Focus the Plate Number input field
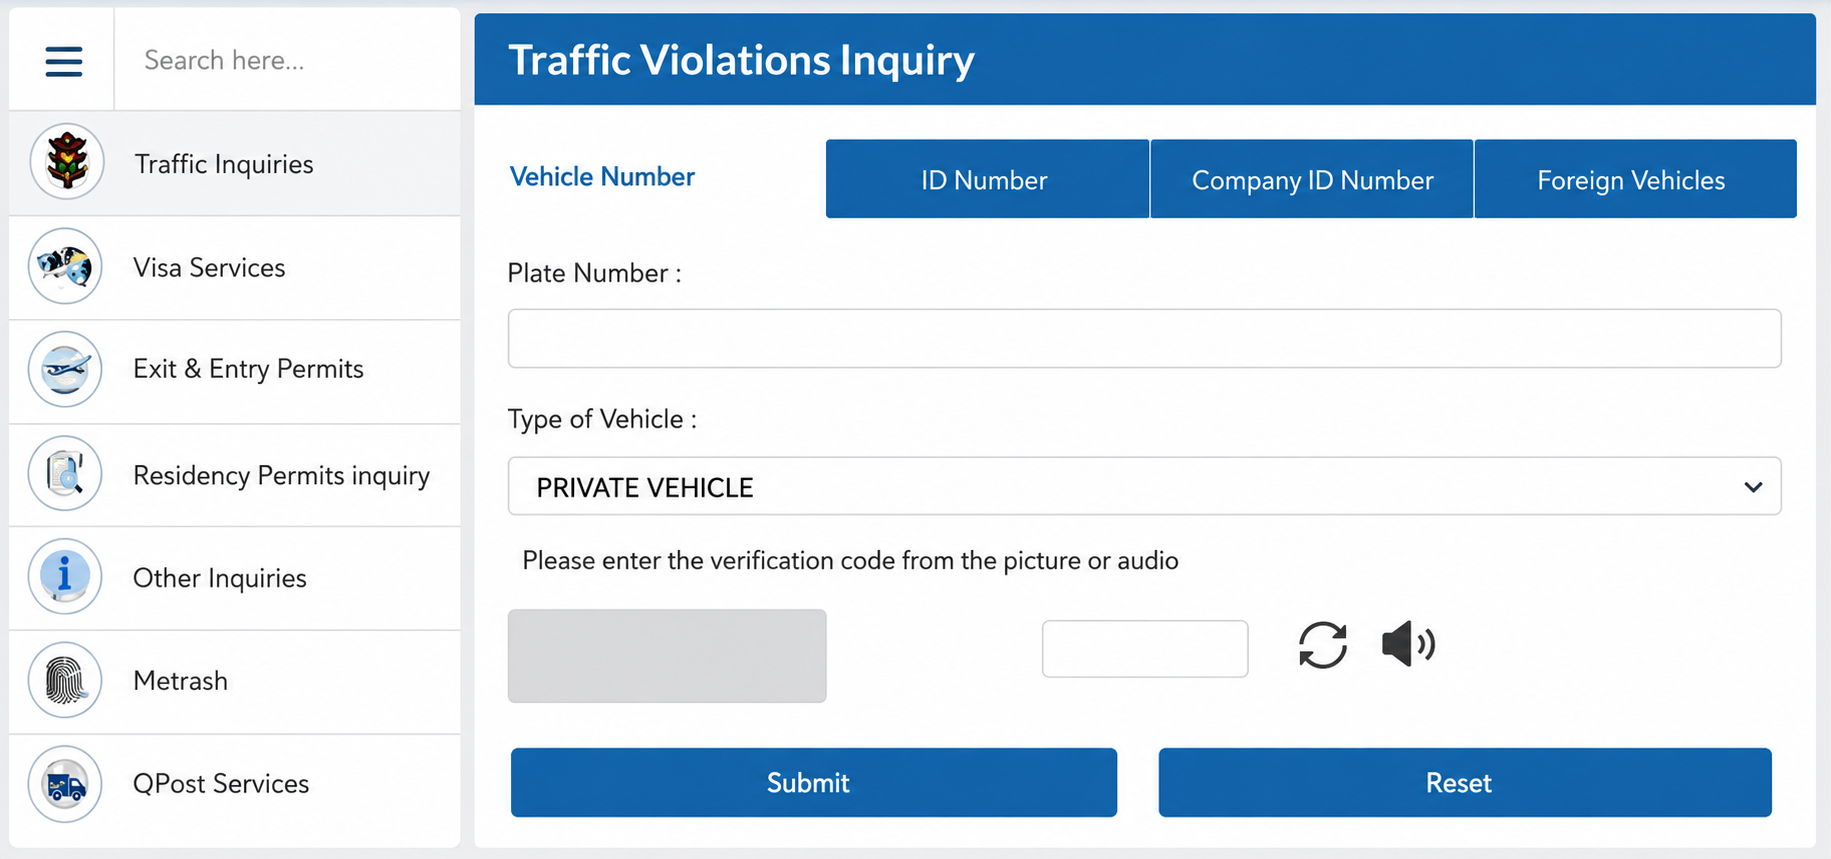This screenshot has height=859, width=1831. pos(1144,338)
